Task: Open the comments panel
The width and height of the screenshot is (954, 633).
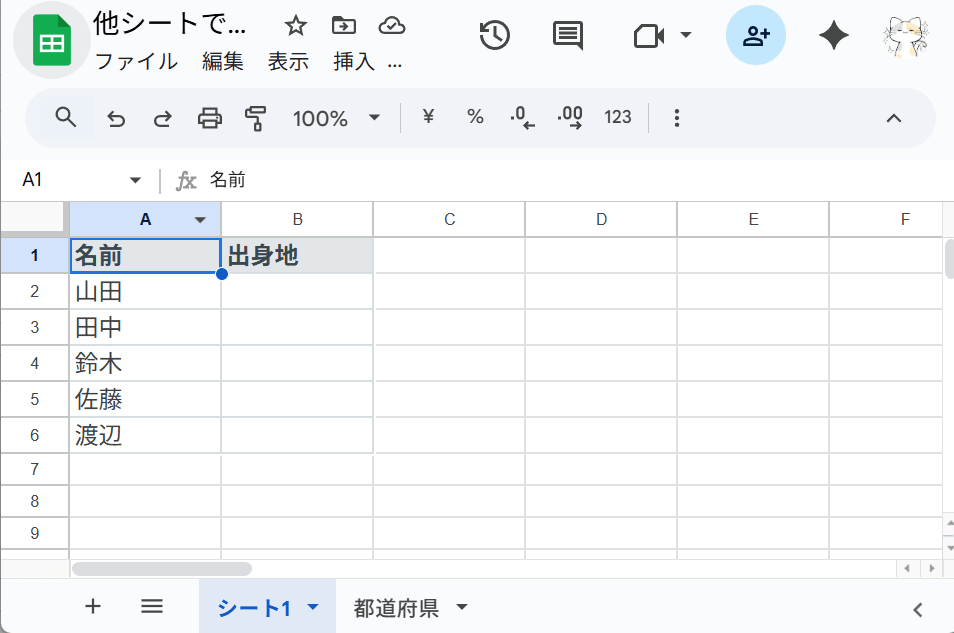Action: tap(567, 35)
